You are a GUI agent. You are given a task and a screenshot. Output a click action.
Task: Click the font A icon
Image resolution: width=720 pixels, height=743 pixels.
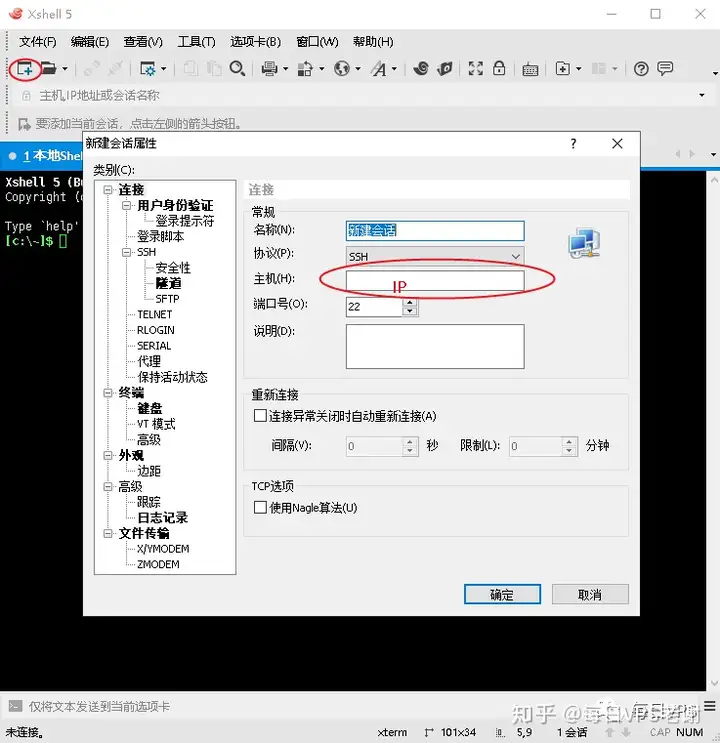pos(379,69)
